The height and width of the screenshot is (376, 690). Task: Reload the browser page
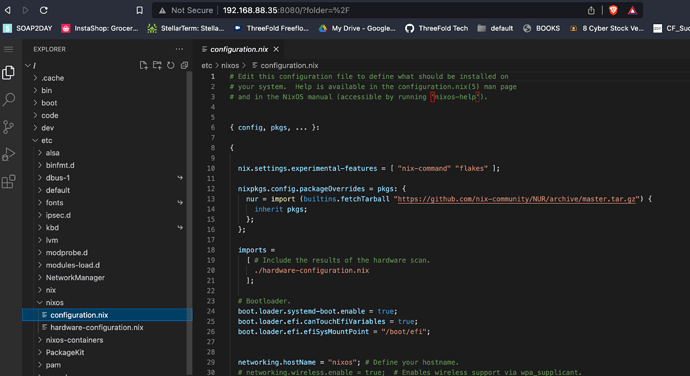pos(44,10)
